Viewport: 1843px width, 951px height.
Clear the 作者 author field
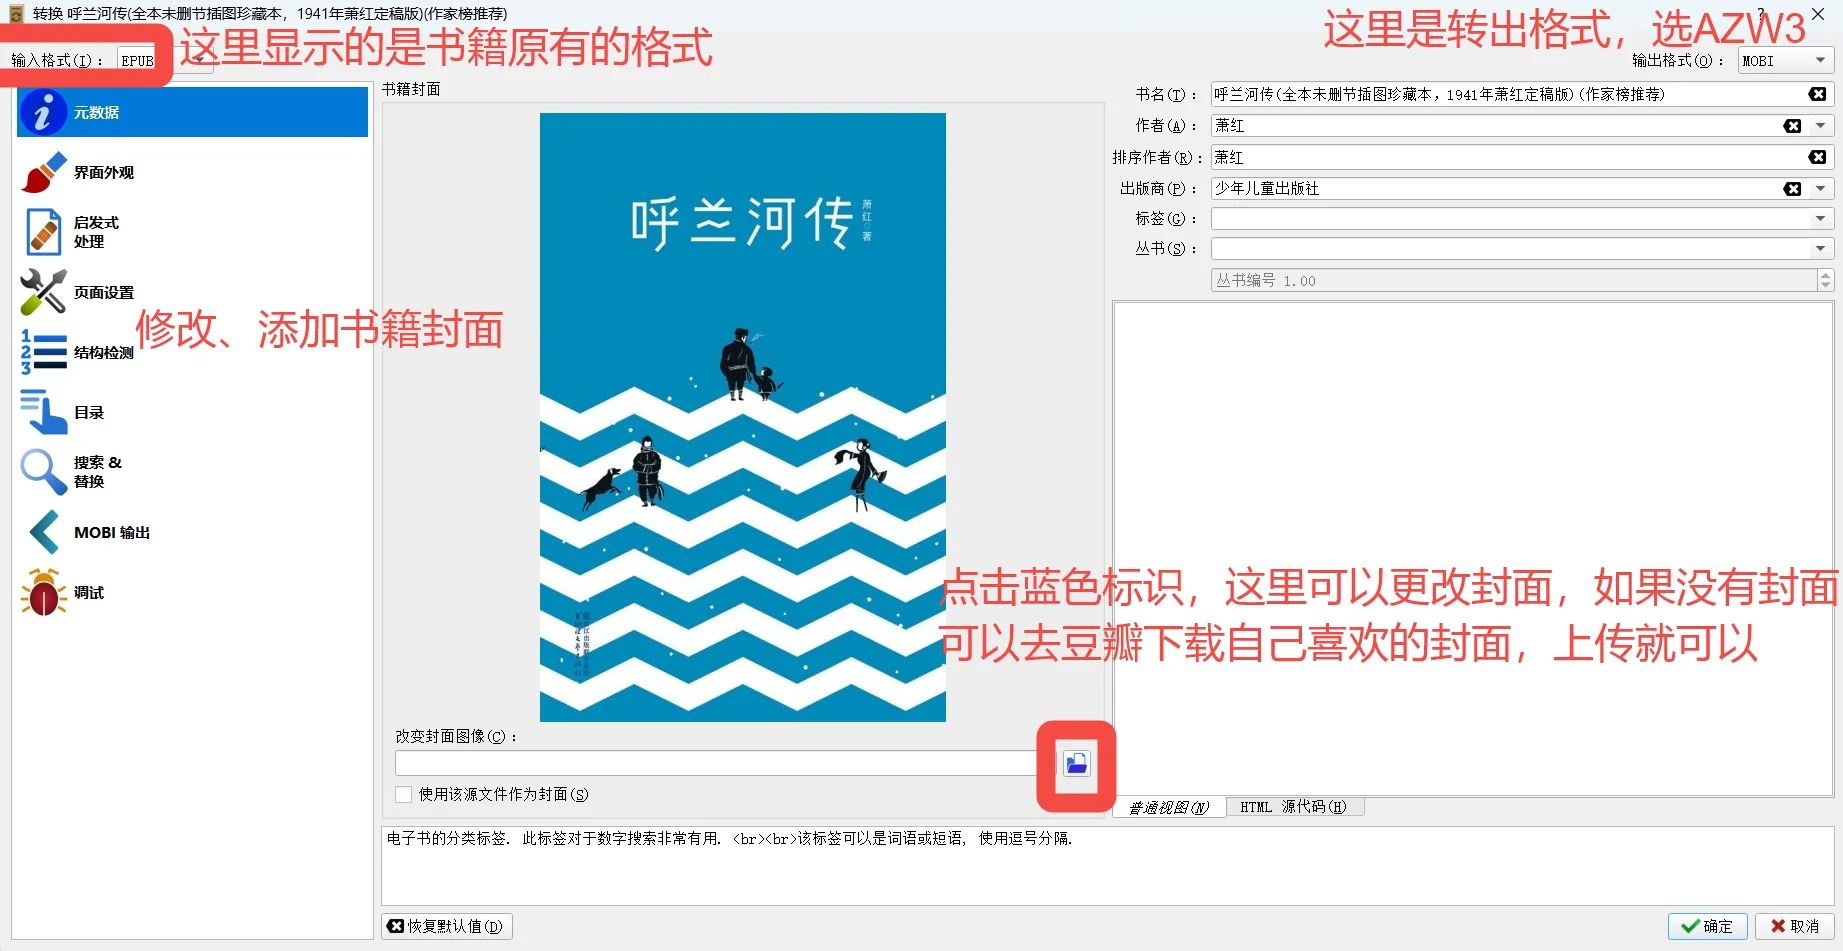(x=1792, y=126)
